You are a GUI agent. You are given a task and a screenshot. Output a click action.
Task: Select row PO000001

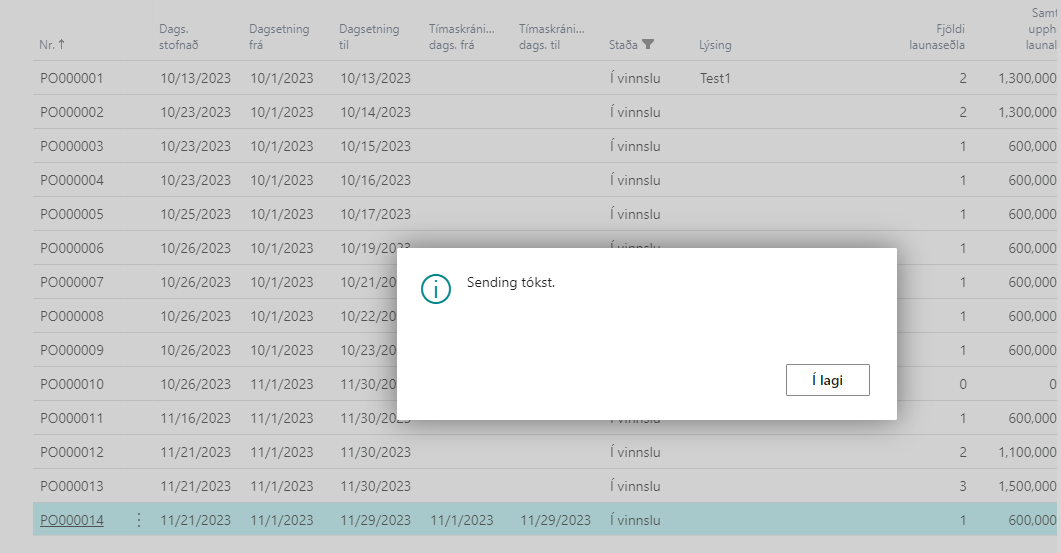(x=71, y=78)
